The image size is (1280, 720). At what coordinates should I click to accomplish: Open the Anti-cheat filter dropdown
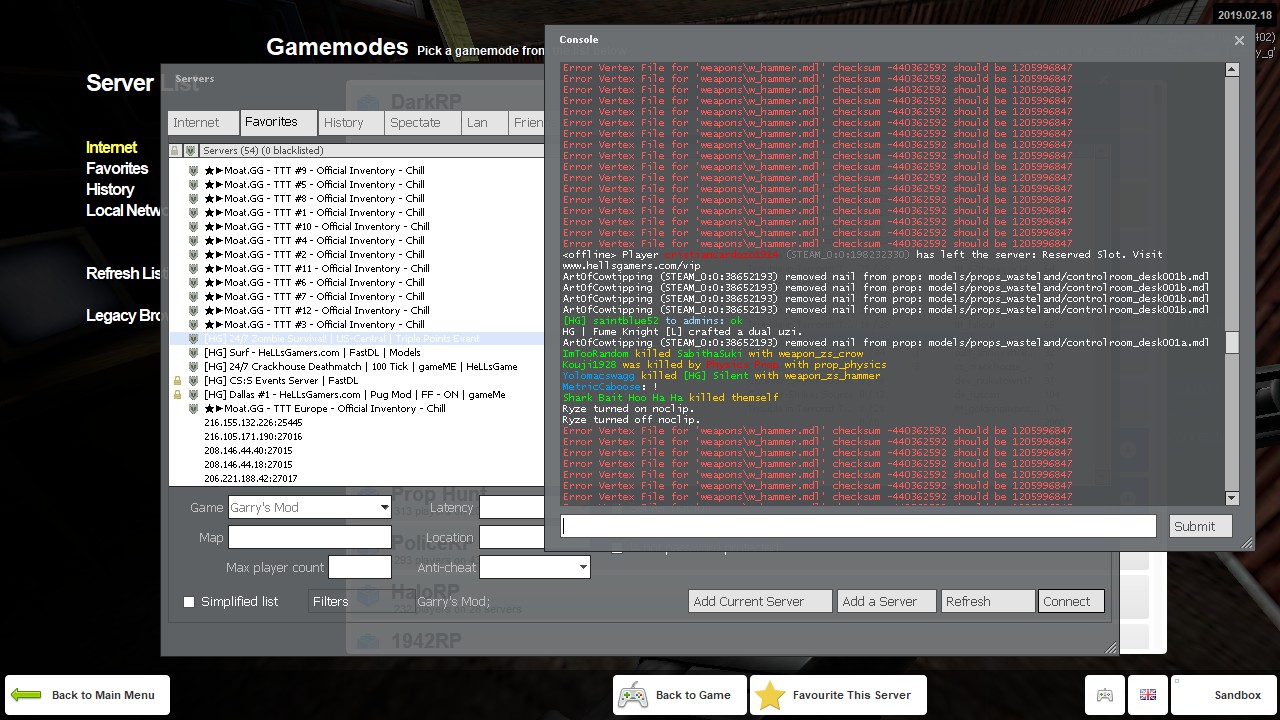tap(535, 567)
